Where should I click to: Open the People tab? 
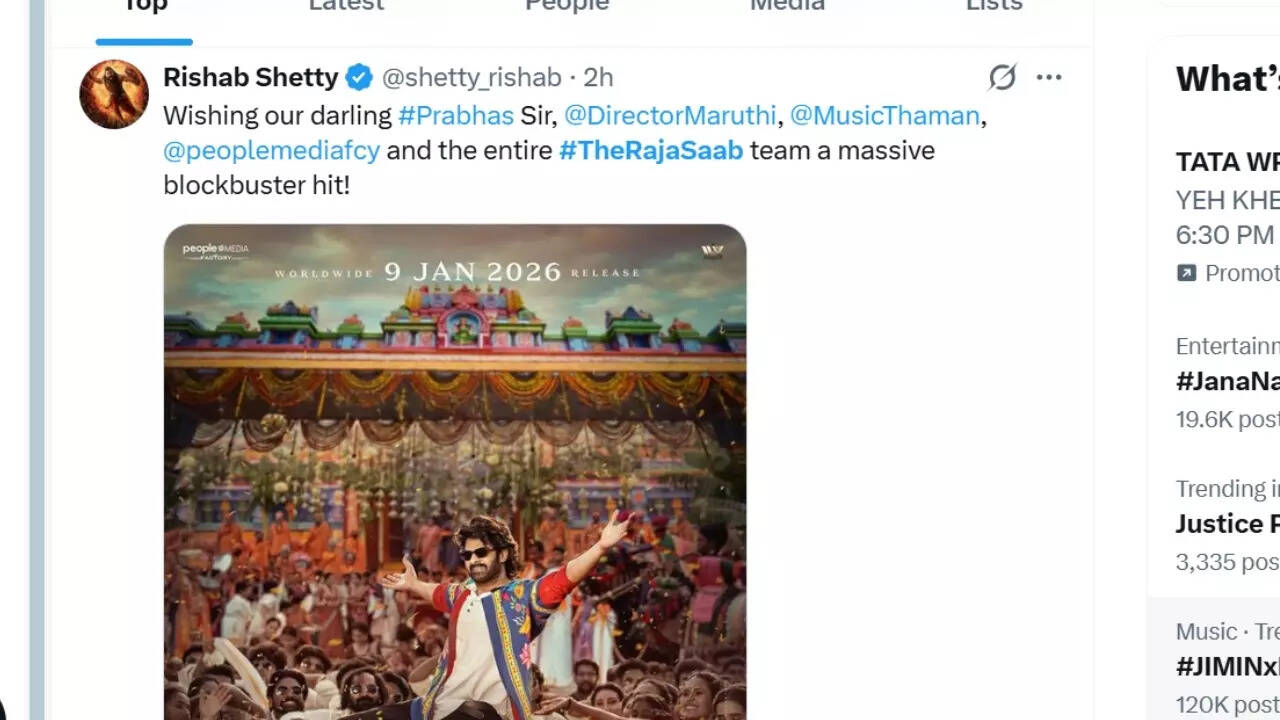tap(567, 6)
